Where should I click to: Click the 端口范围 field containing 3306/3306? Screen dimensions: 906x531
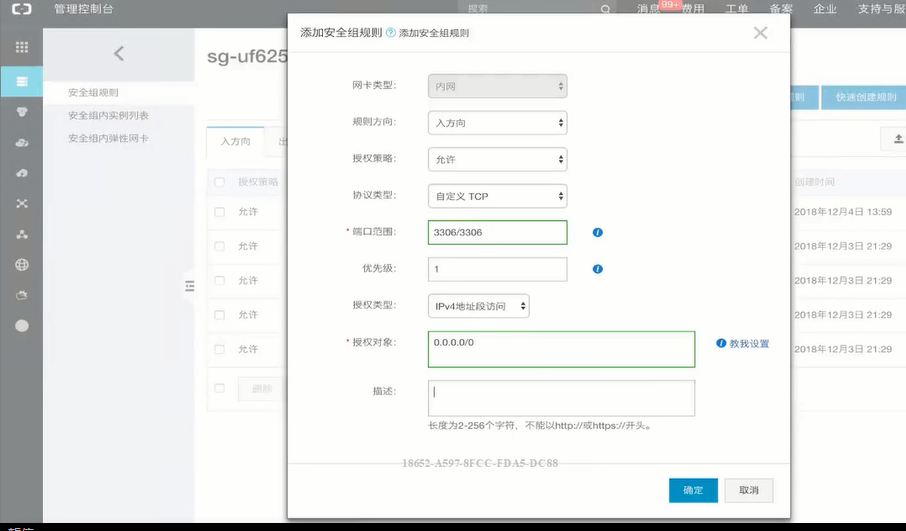tap(497, 232)
